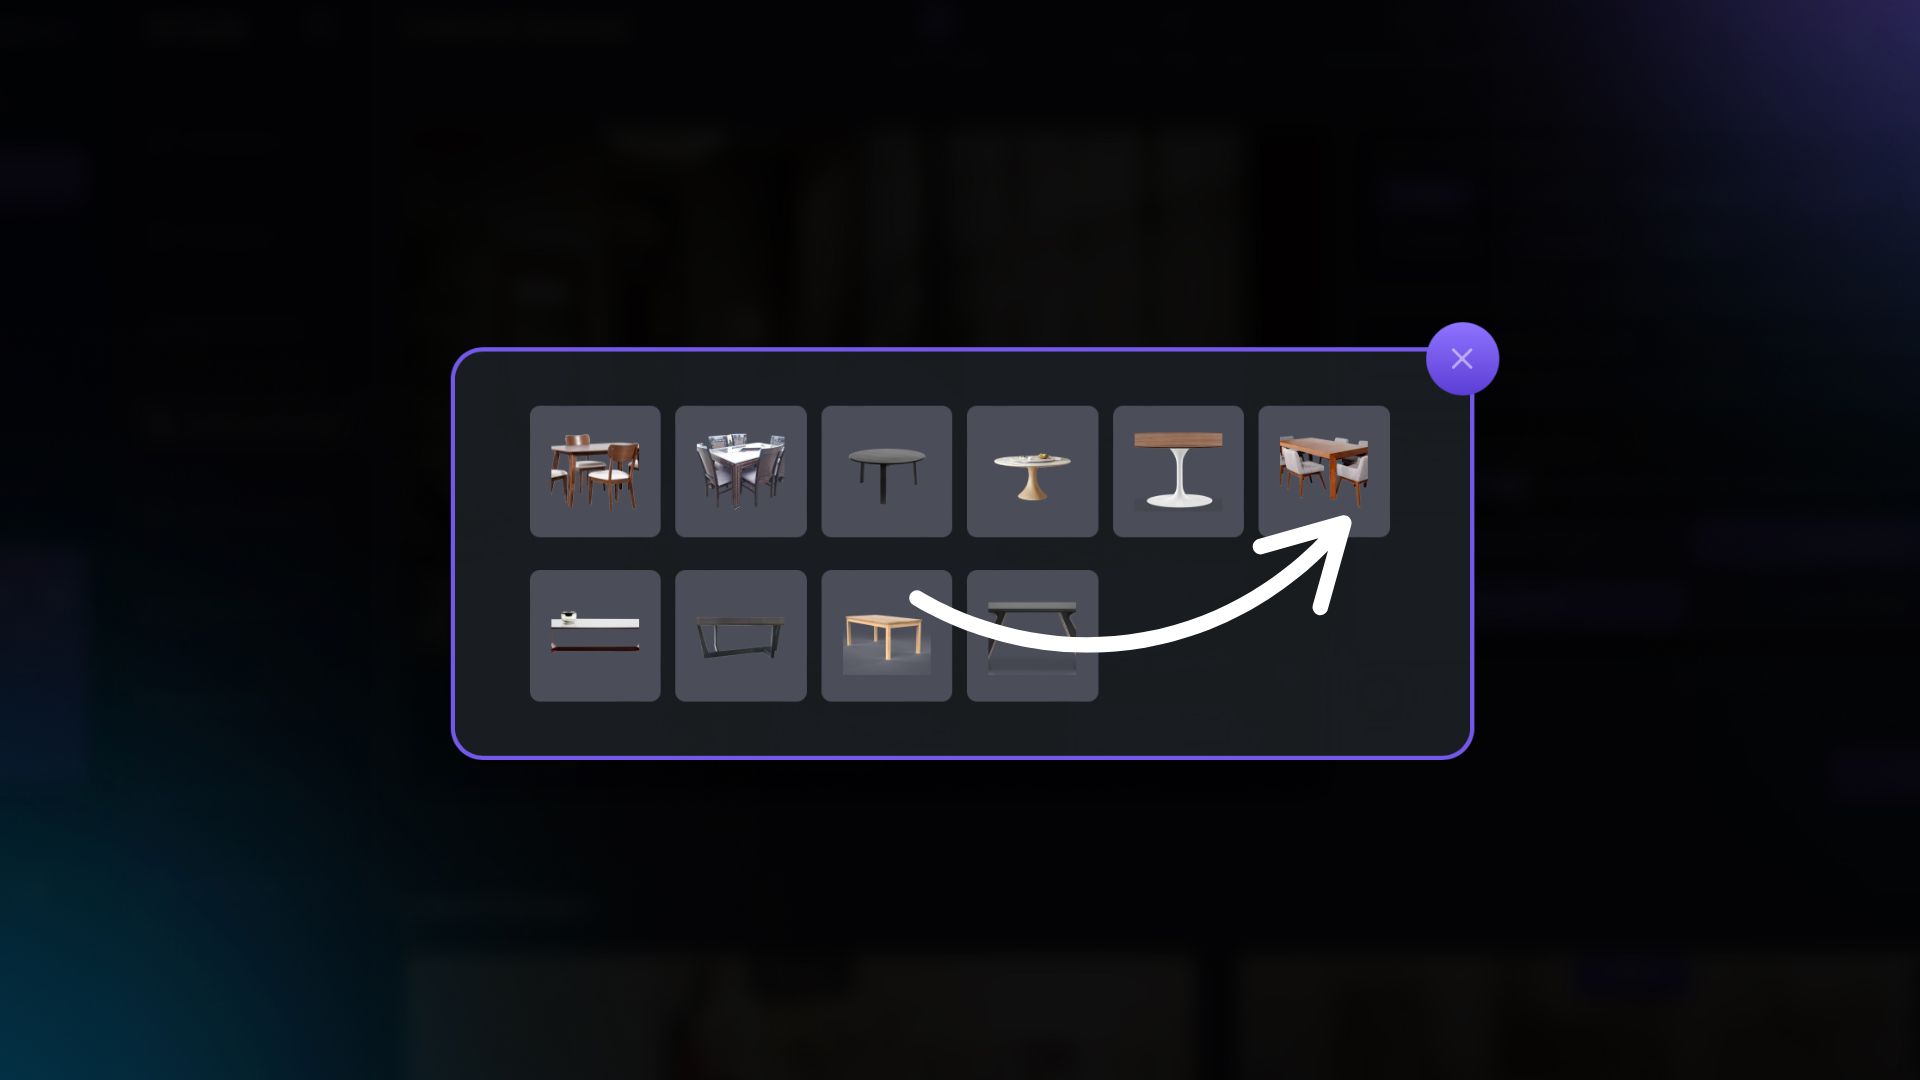1920x1080 pixels.
Task: Select wooden dining set with brown chairs
Action: 595,471
